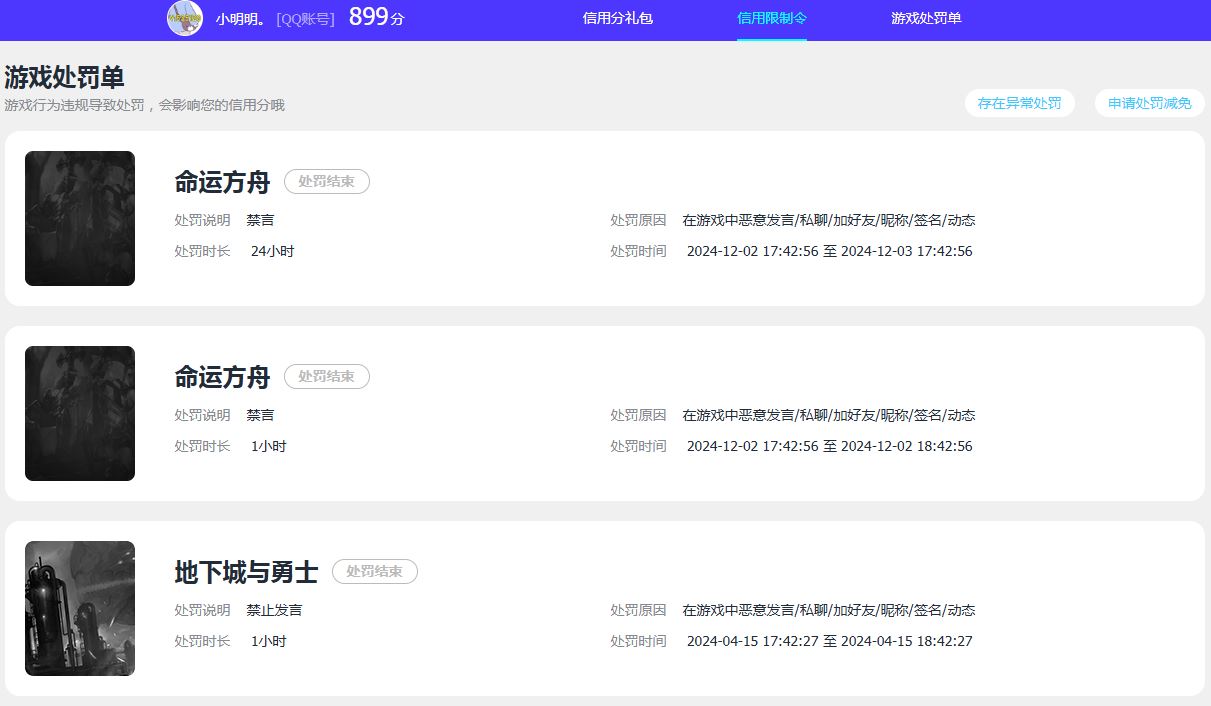The image size is (1211, 706).
Task: Select the 地下城与勇士 game title
Action: click(x=246, y=571)
